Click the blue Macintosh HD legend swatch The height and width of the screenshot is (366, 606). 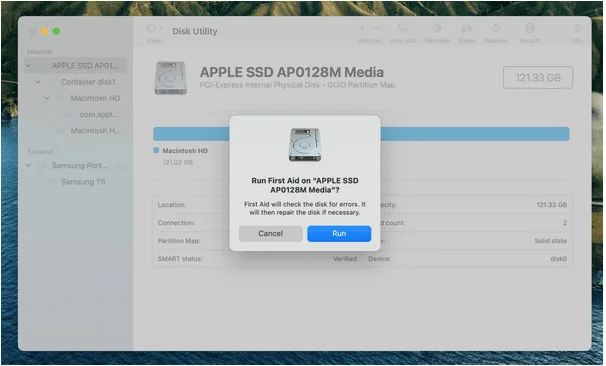156,150
